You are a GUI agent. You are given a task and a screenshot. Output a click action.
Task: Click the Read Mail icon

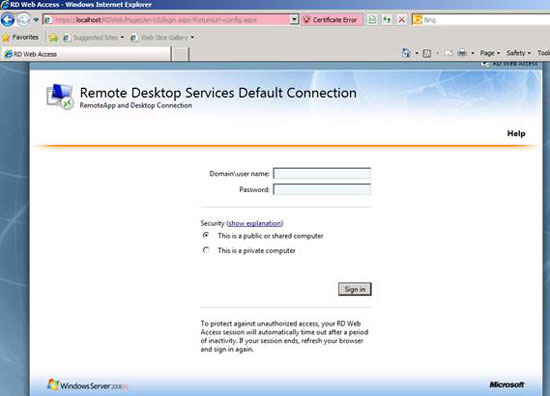click(449, 53)
